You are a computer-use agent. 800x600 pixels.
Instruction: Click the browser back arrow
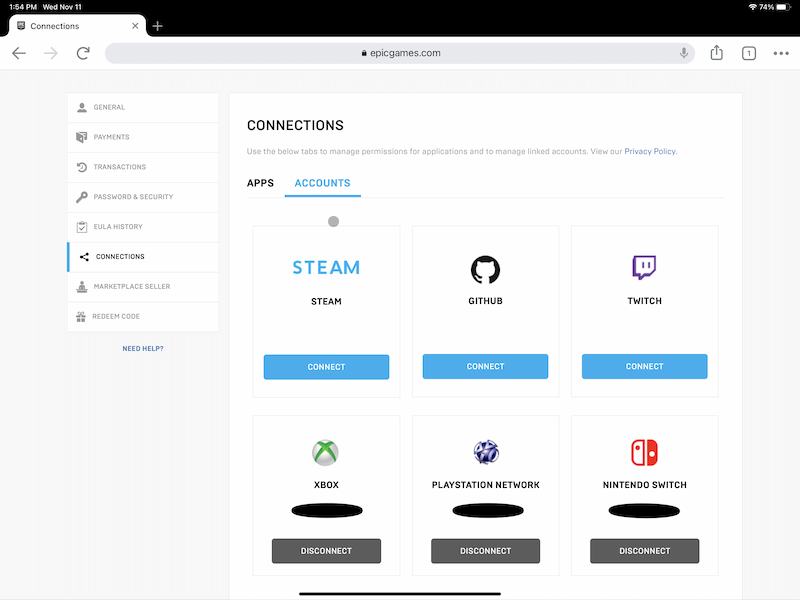19,53
